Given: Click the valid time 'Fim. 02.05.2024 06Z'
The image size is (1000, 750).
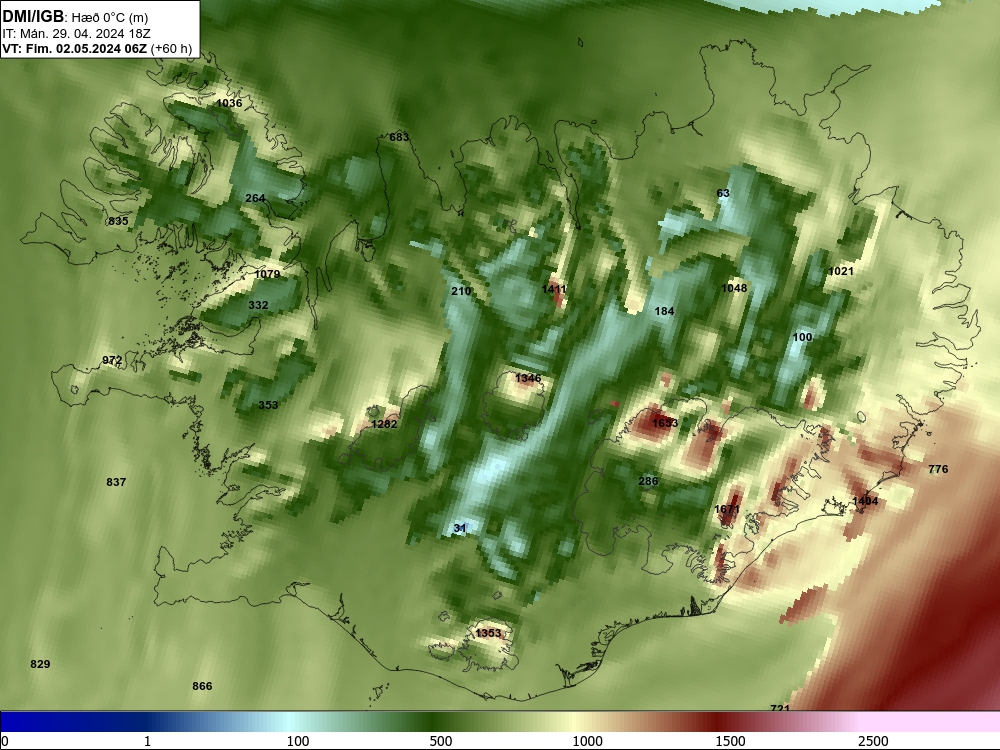Looking at the screenshot, I should [x=86, y=49].
